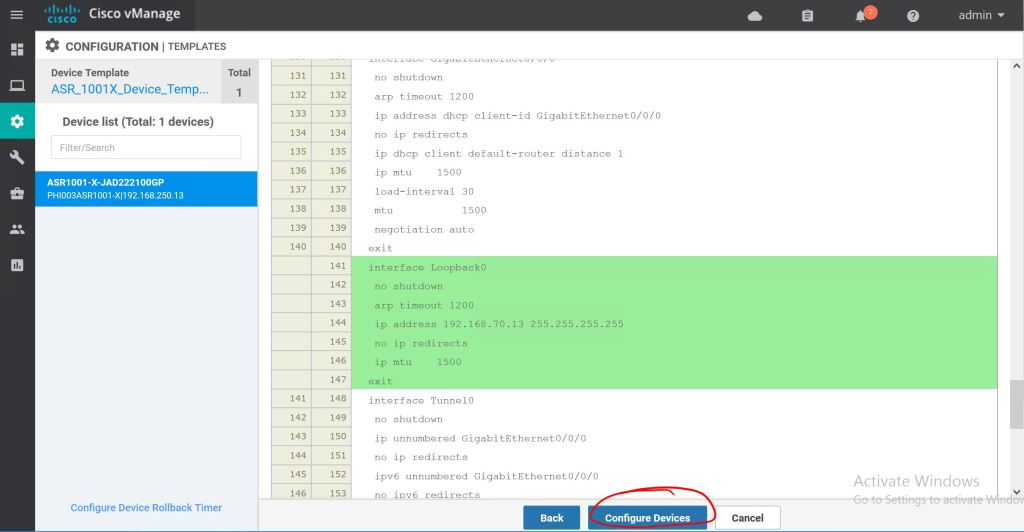Open the Tools wrench sidebar icon
Image resolution: width=1024 pixels, height=532 pixels.
[x=17, y=157]
